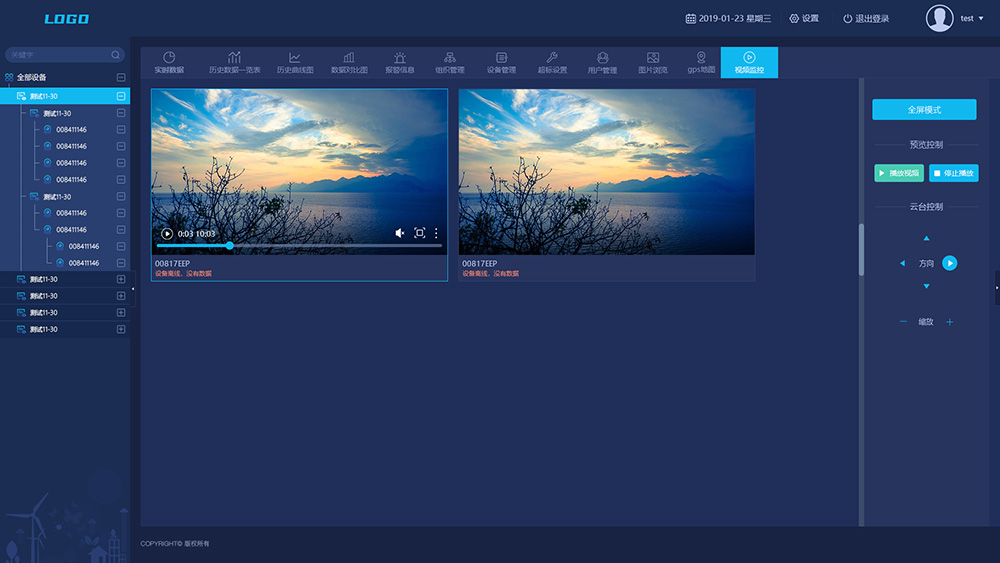Click the 停止播放 stop playback button
This screenshot has height=563, width=1000.
[953, 173]
